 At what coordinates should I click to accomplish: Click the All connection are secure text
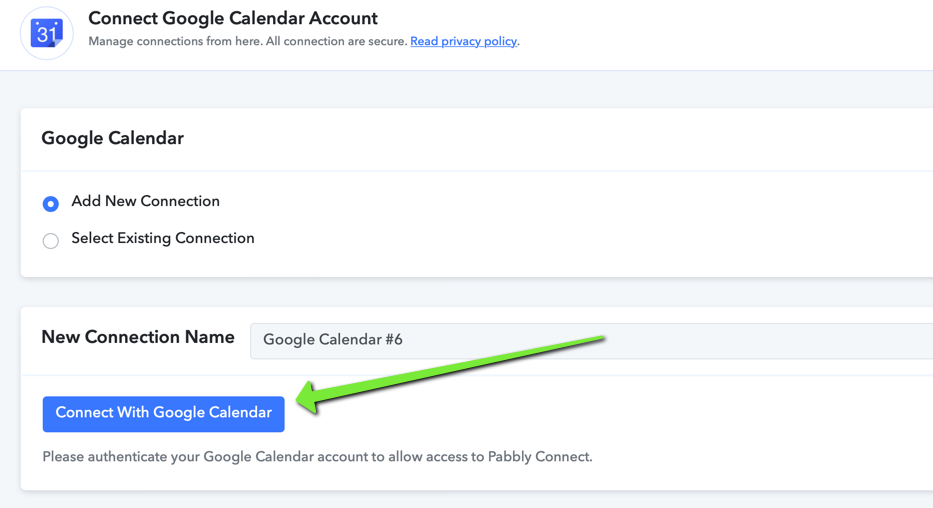[x=336, y=41]
